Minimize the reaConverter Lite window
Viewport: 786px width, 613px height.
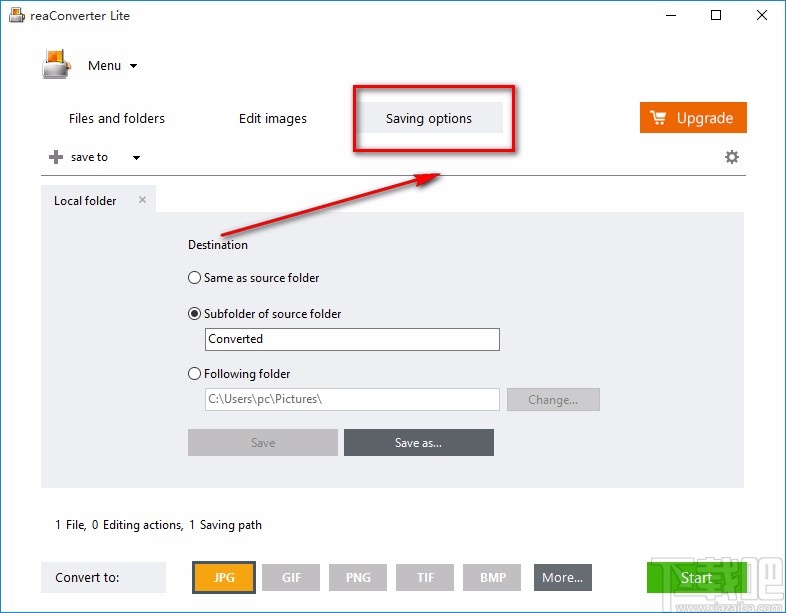(x=671, y=15)
